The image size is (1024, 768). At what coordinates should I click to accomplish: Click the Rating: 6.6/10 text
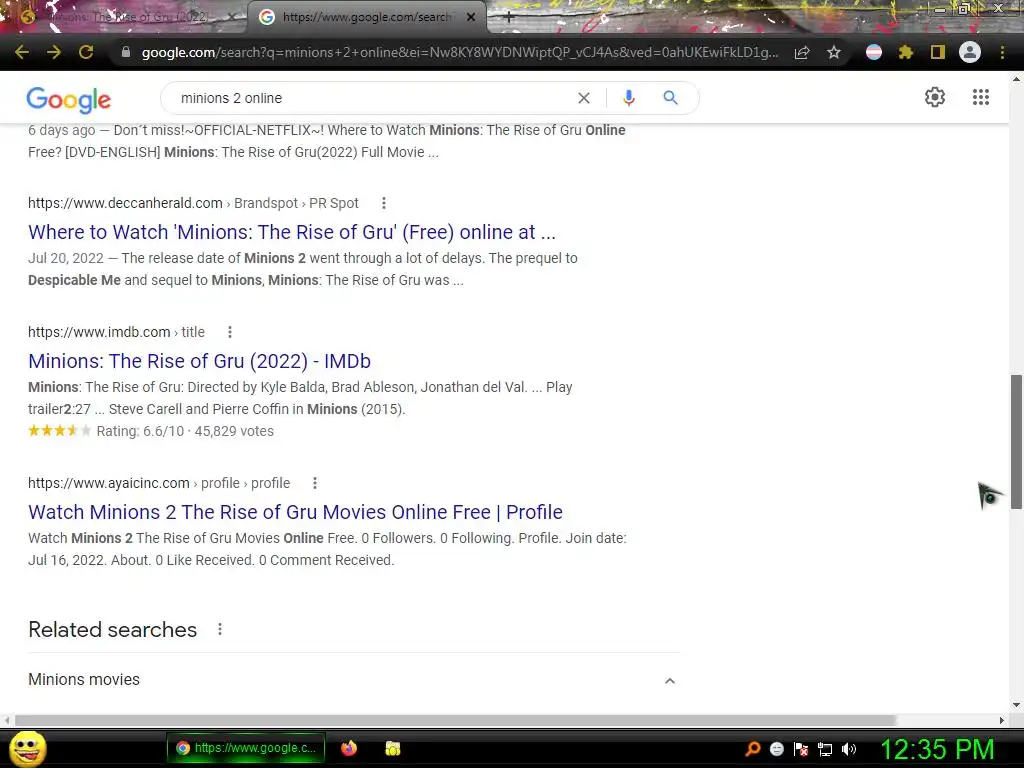140,431
